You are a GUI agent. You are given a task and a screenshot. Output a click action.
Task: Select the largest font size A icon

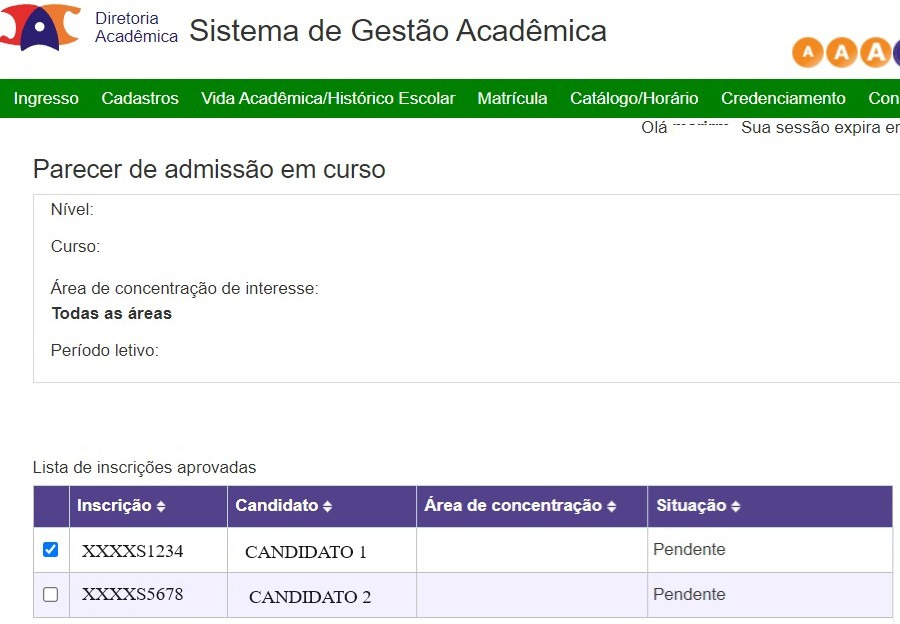pos(875,52)
